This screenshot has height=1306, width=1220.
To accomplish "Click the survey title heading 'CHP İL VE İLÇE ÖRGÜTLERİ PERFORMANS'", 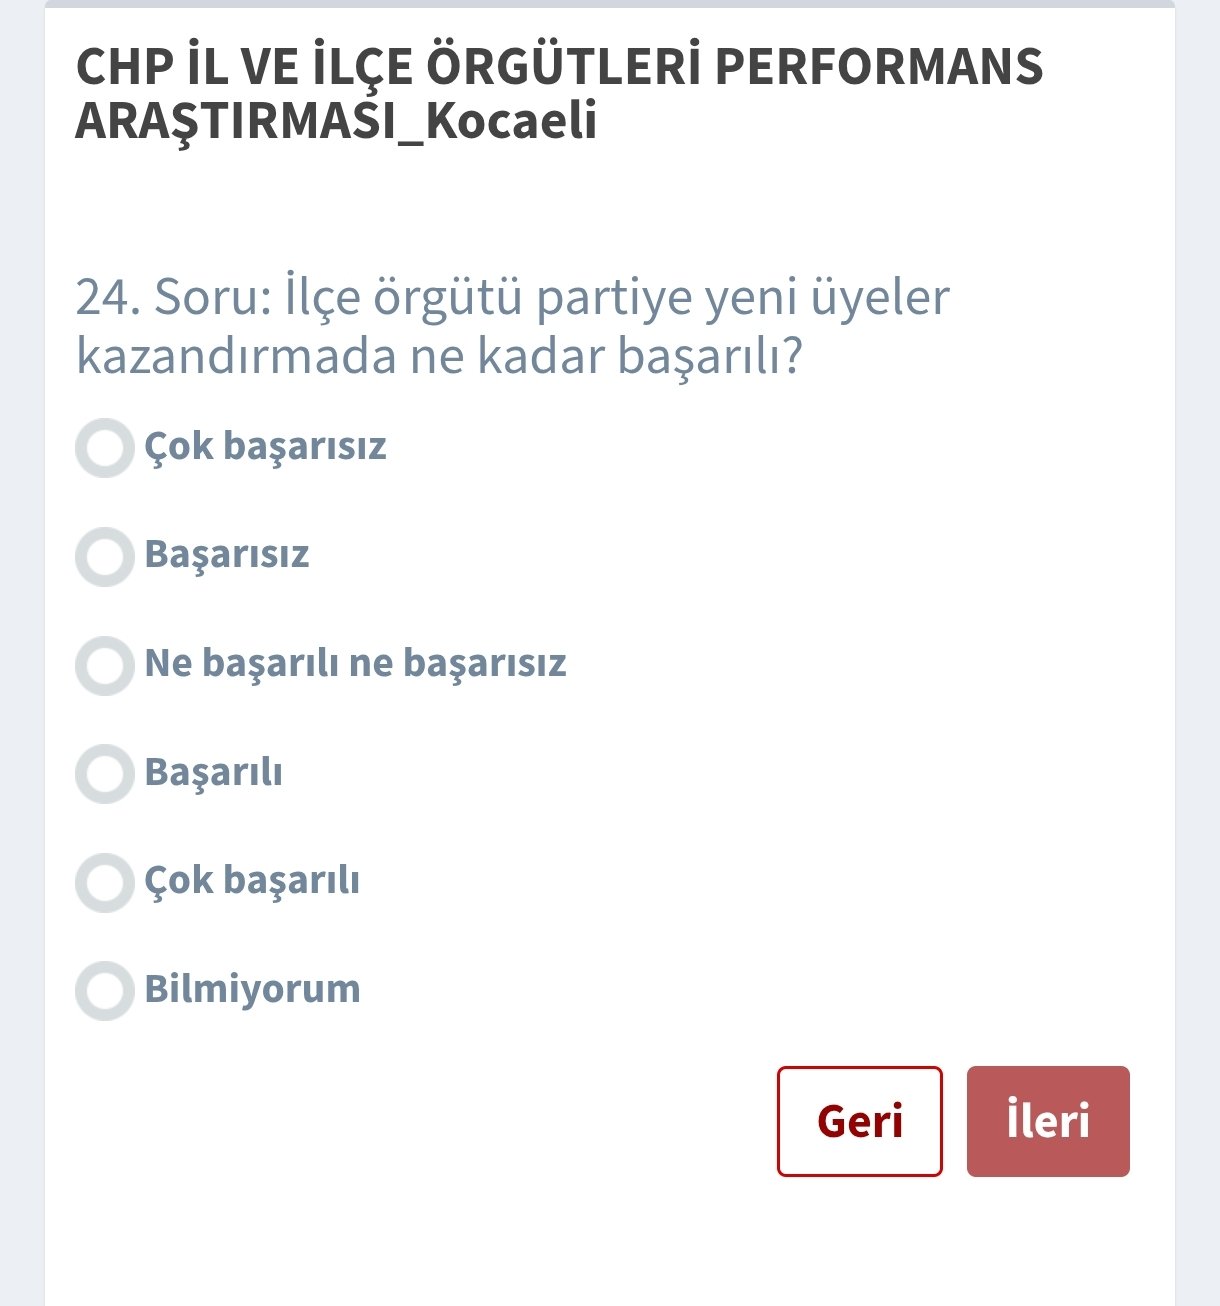I will (x=559, y=67).
